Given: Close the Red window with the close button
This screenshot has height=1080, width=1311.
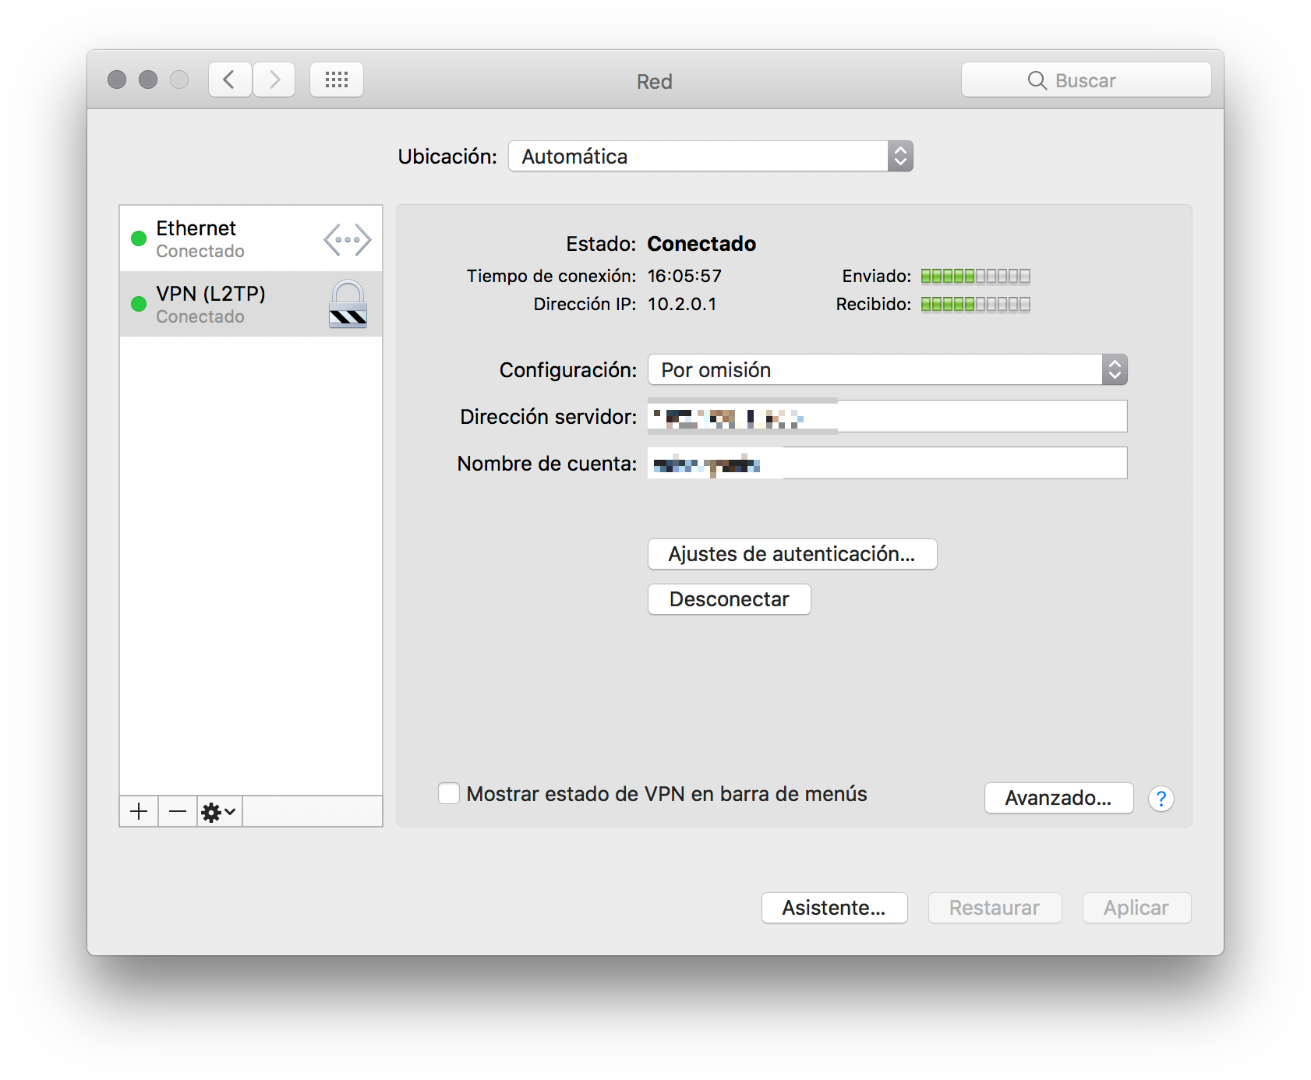Looking at the screenshot, I should point(117,80).
